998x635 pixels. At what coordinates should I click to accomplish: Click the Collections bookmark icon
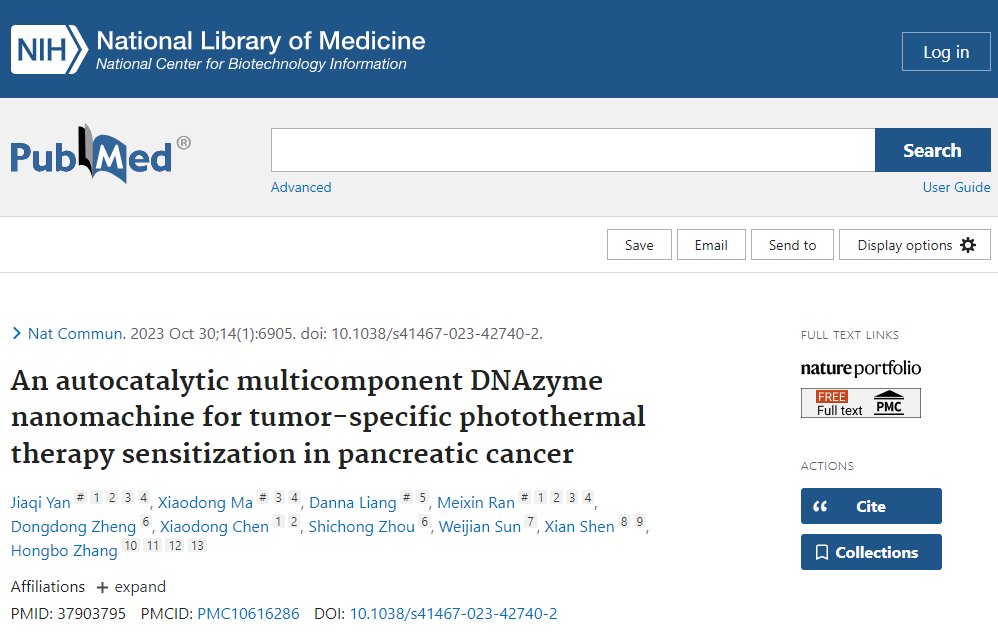coord(822,552)
